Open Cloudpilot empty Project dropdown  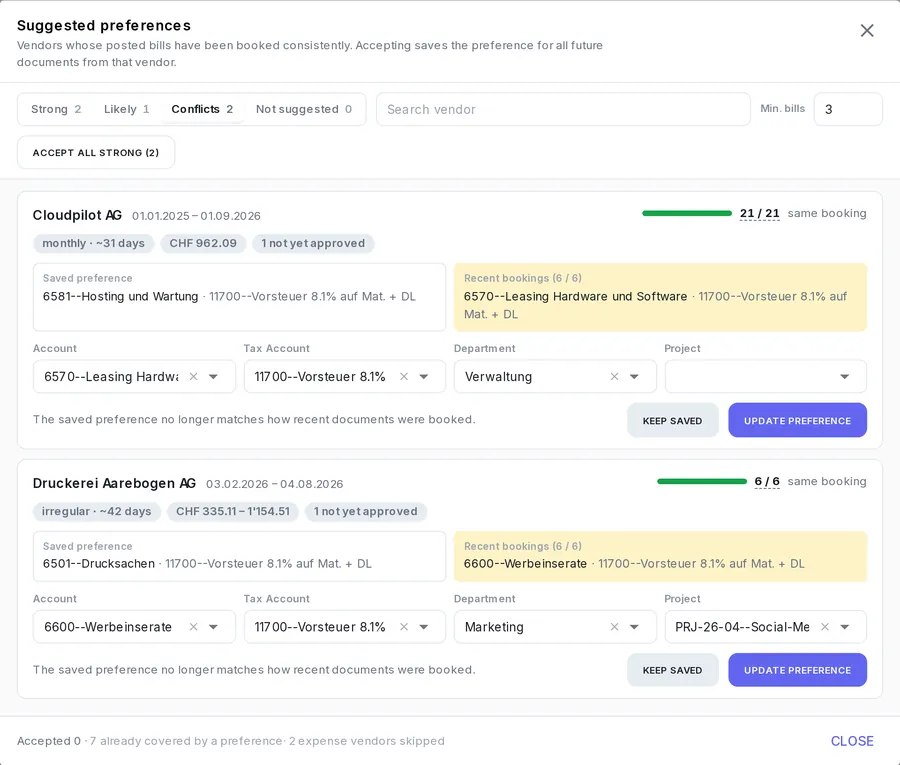[766, 376]
